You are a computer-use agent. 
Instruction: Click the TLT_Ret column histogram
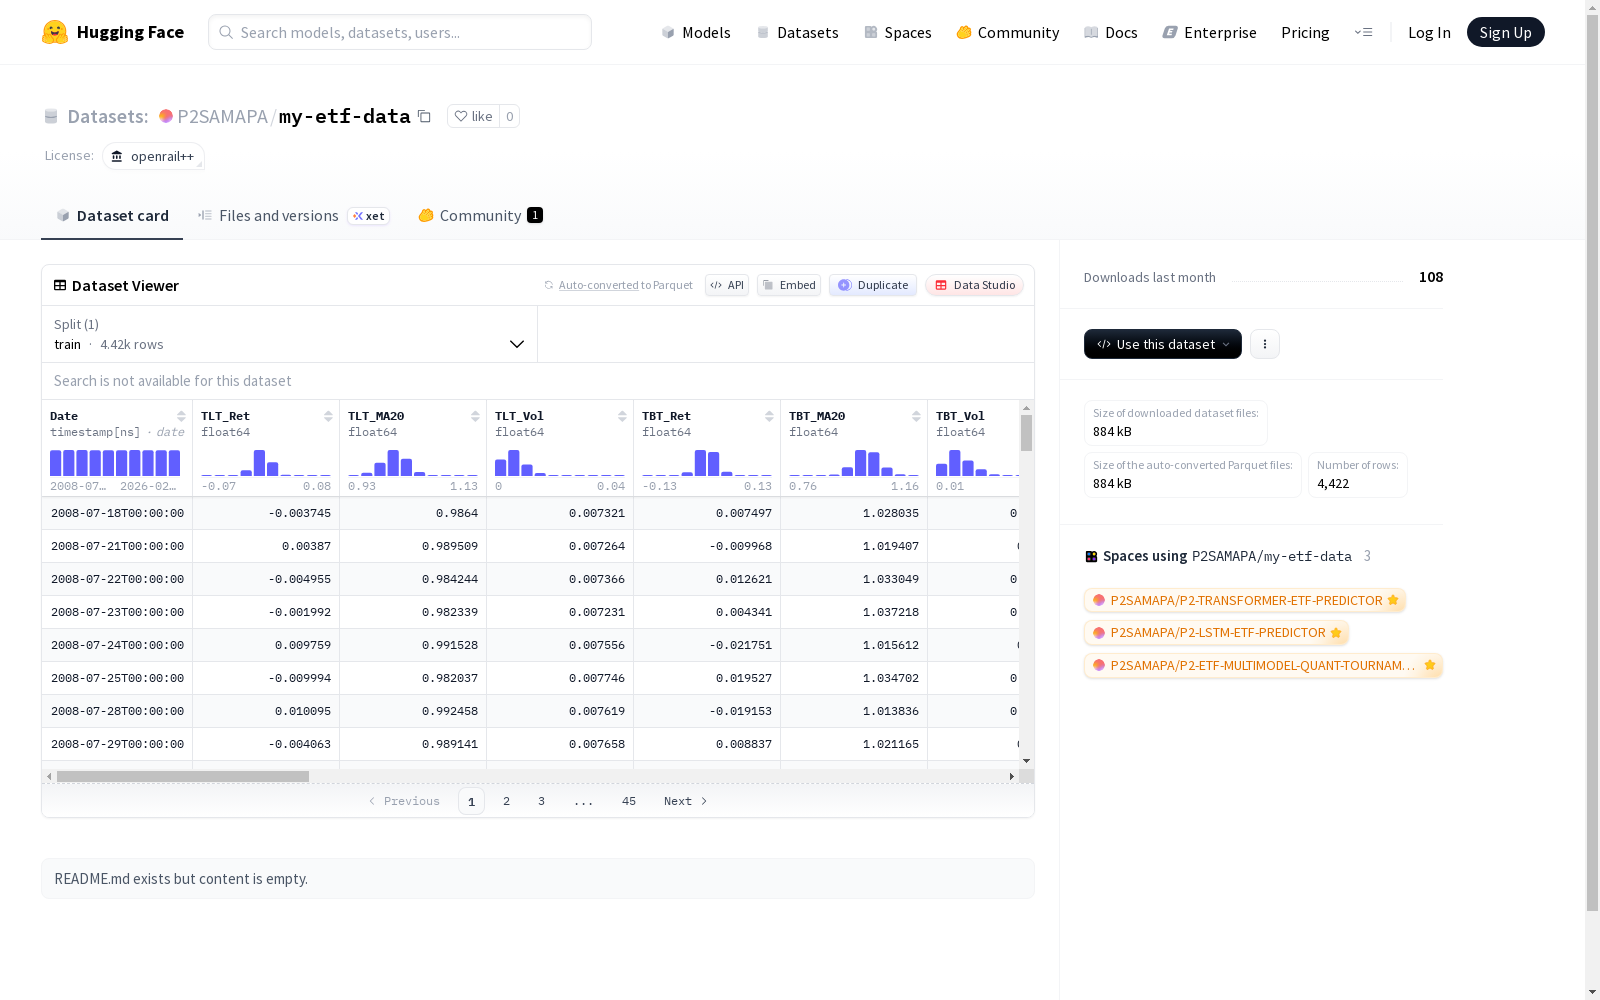coord(266,462)
